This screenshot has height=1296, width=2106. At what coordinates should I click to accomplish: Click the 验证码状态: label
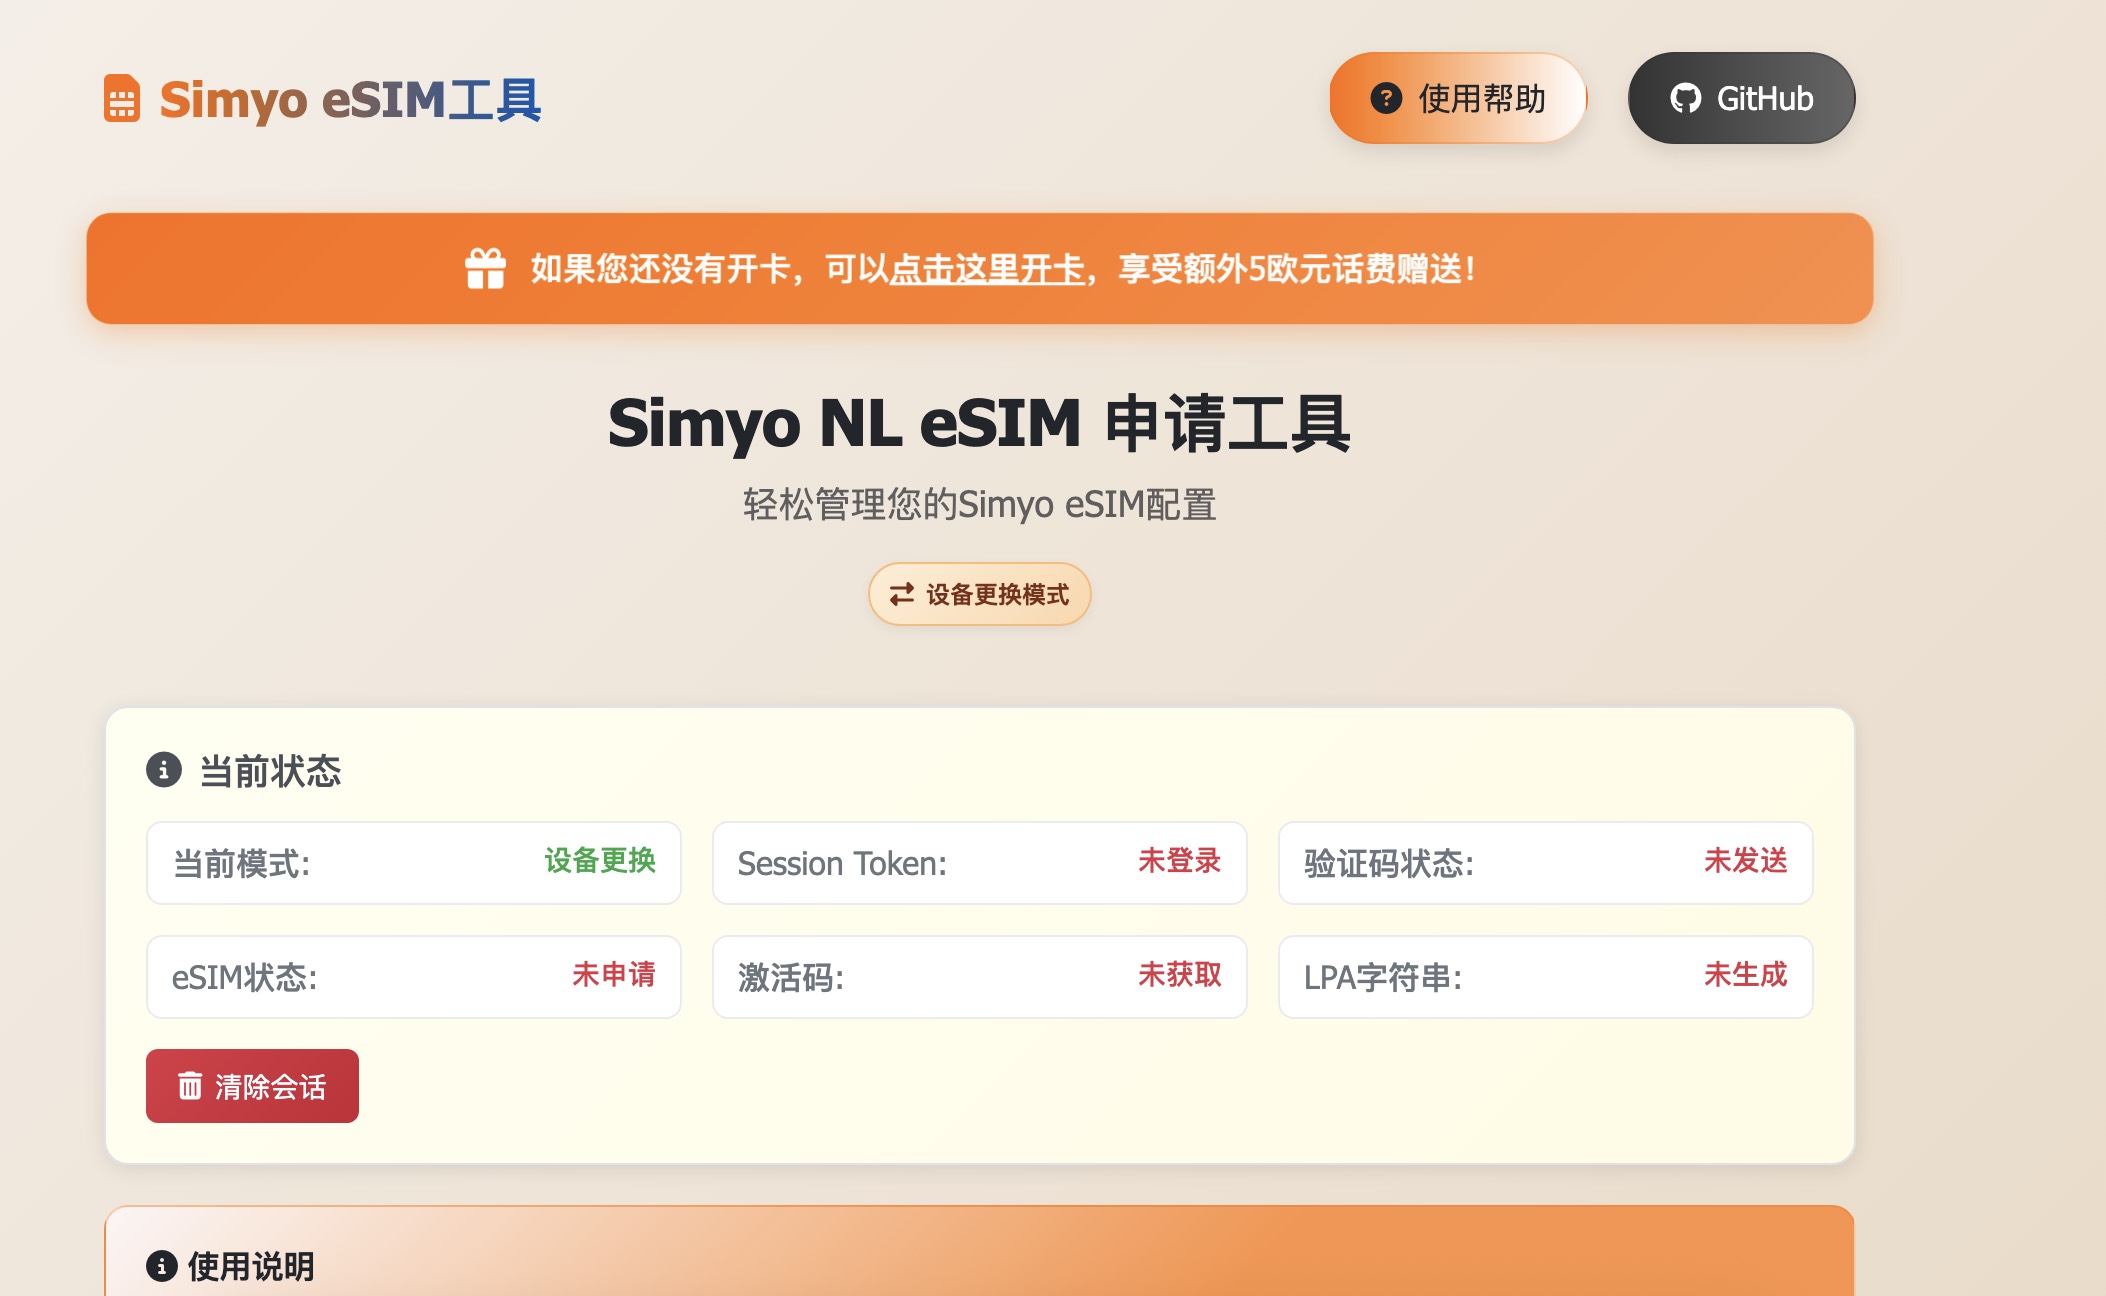click(1389, 863)
